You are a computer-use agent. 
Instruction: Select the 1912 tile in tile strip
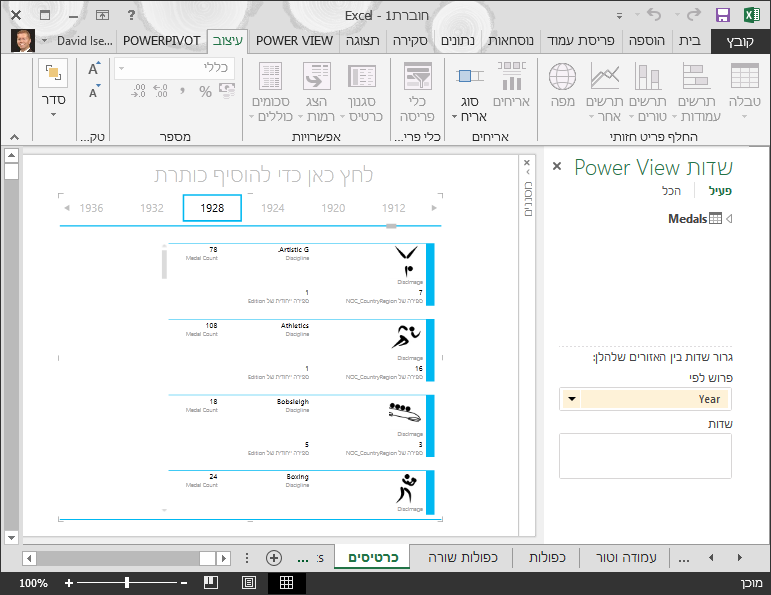[x=394, y=208]
